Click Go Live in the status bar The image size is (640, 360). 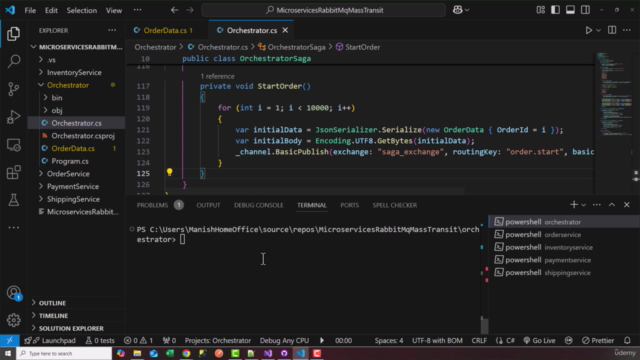tap(539, 340)
